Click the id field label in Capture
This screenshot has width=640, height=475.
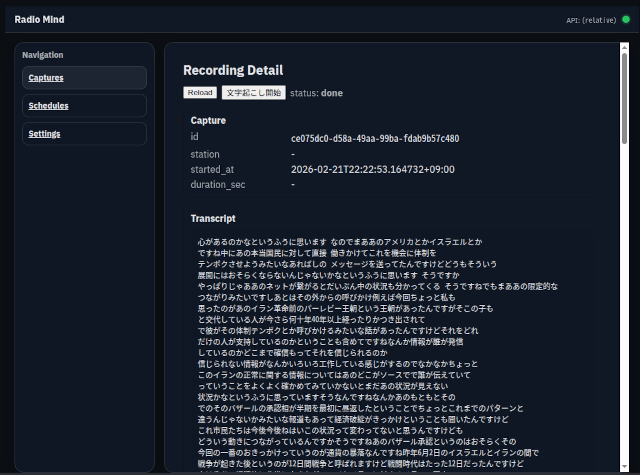[195, 138]
